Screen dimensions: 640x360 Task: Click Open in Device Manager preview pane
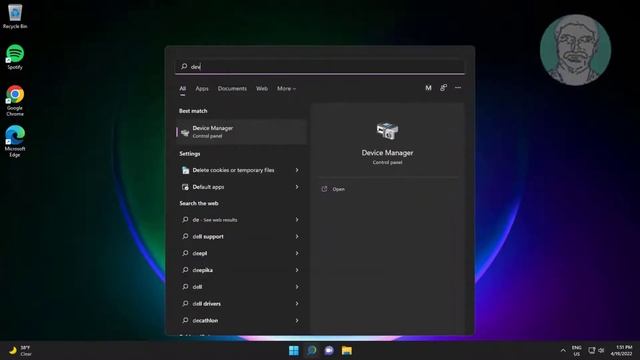coord(338,189)
